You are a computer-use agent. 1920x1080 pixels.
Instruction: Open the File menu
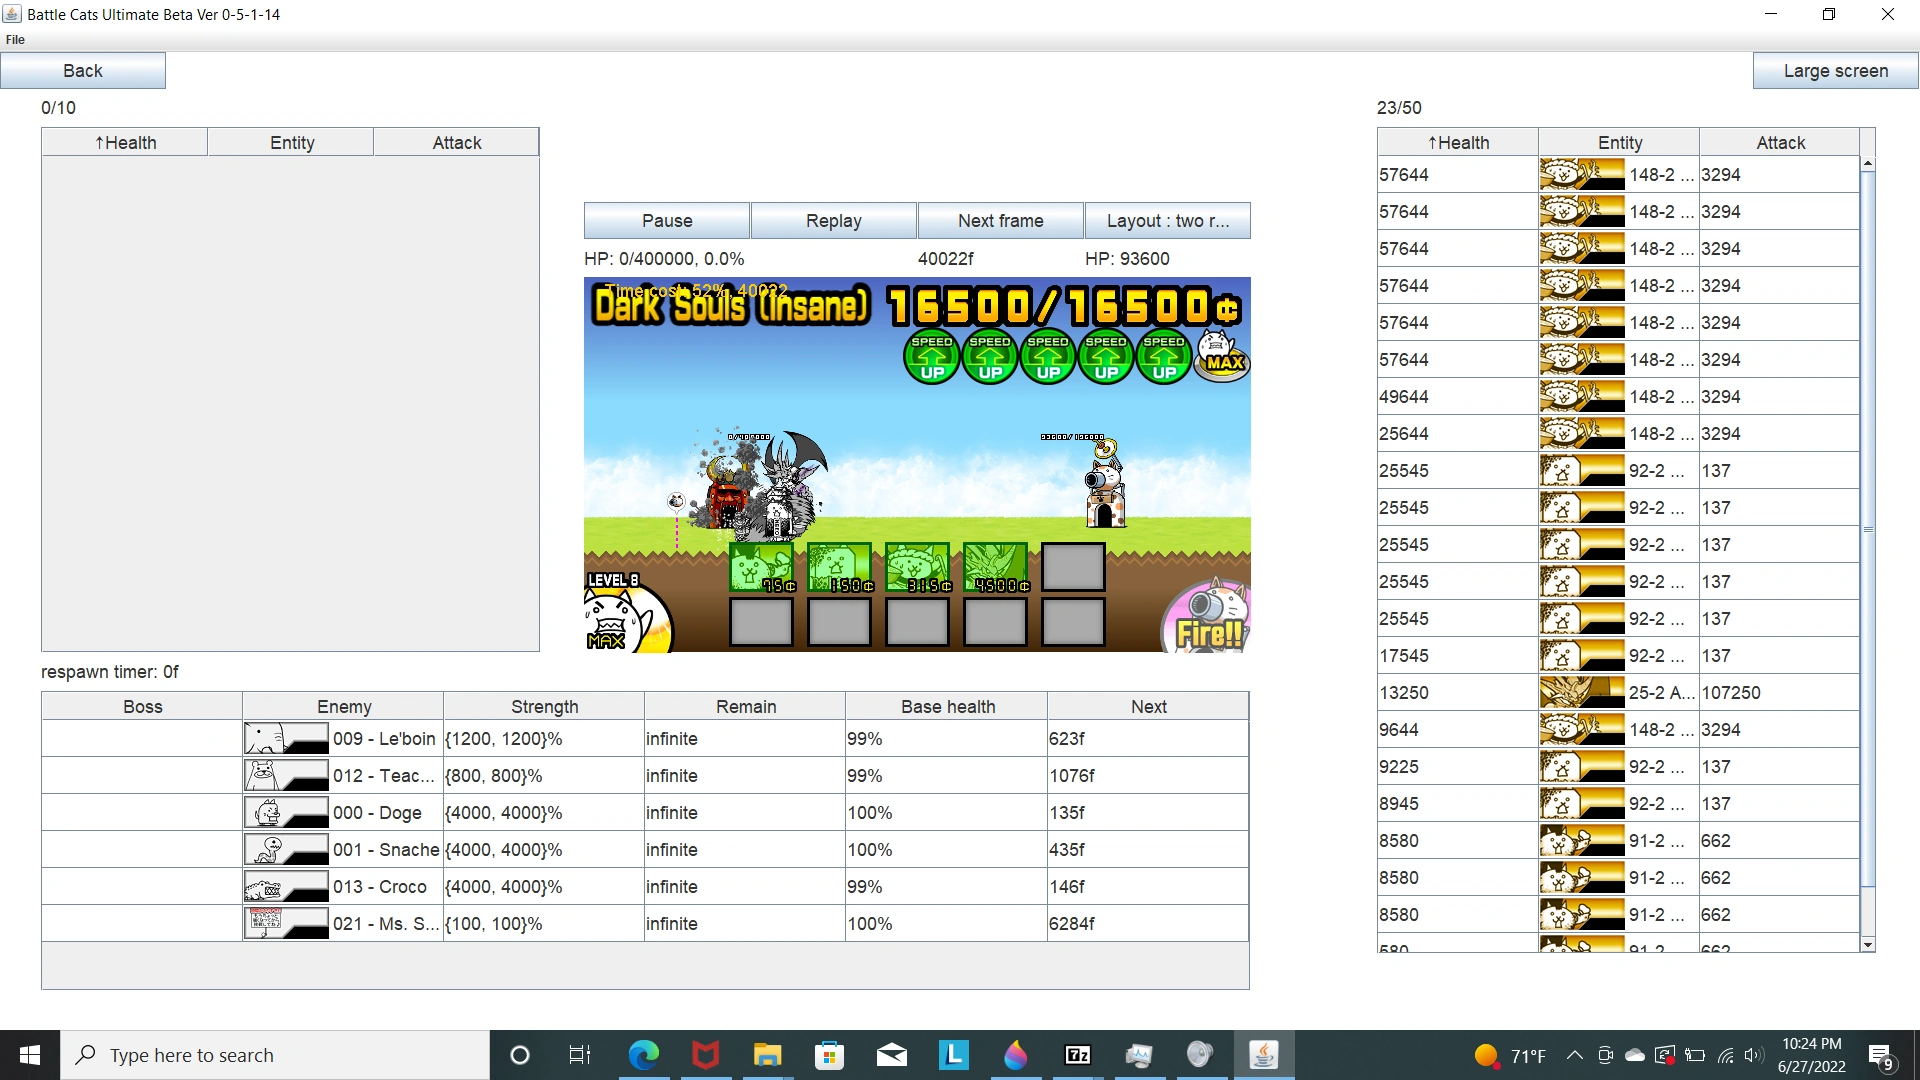tap(15, 40)
